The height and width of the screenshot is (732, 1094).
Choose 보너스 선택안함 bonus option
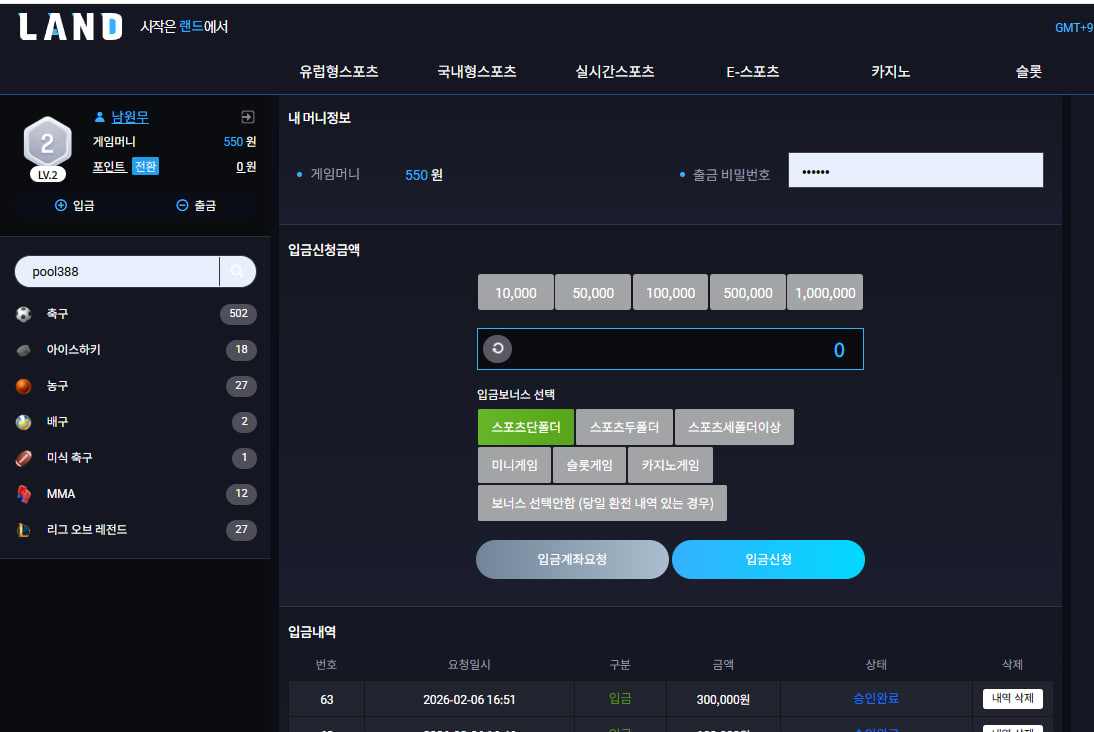pyautogui.click(x=602, y=503)
